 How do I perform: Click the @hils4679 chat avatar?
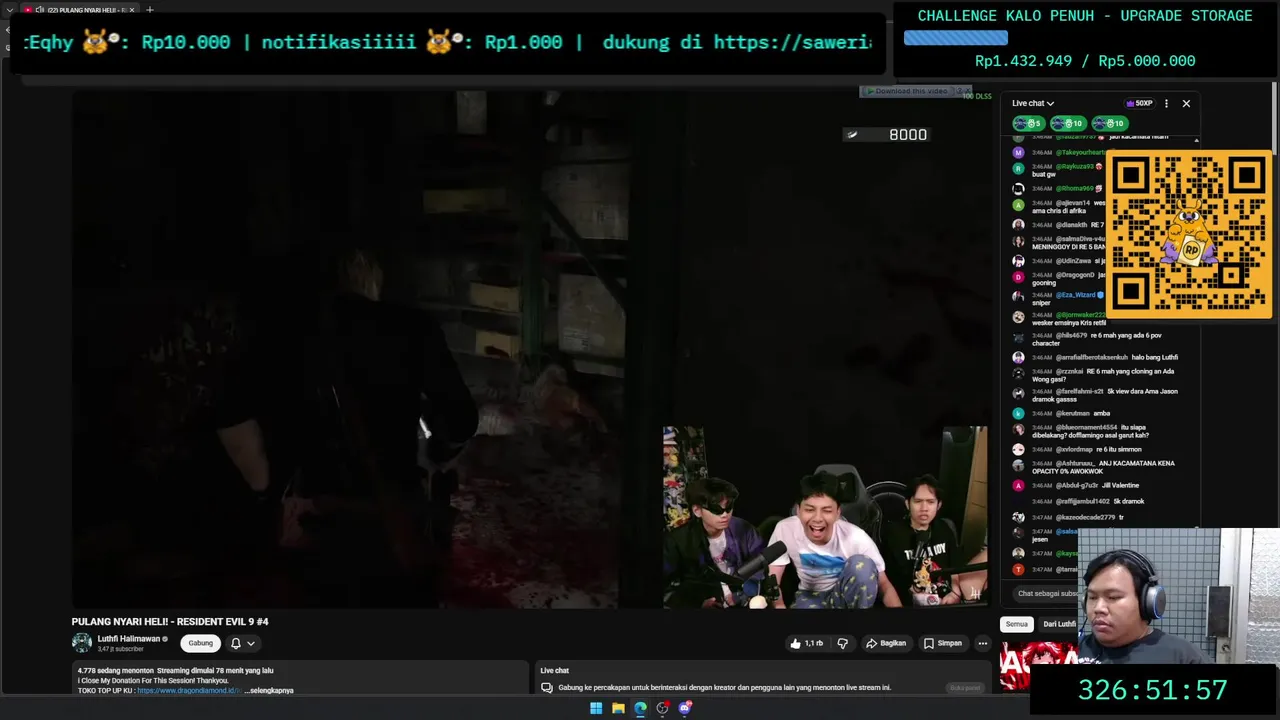tap(1018, 337)
